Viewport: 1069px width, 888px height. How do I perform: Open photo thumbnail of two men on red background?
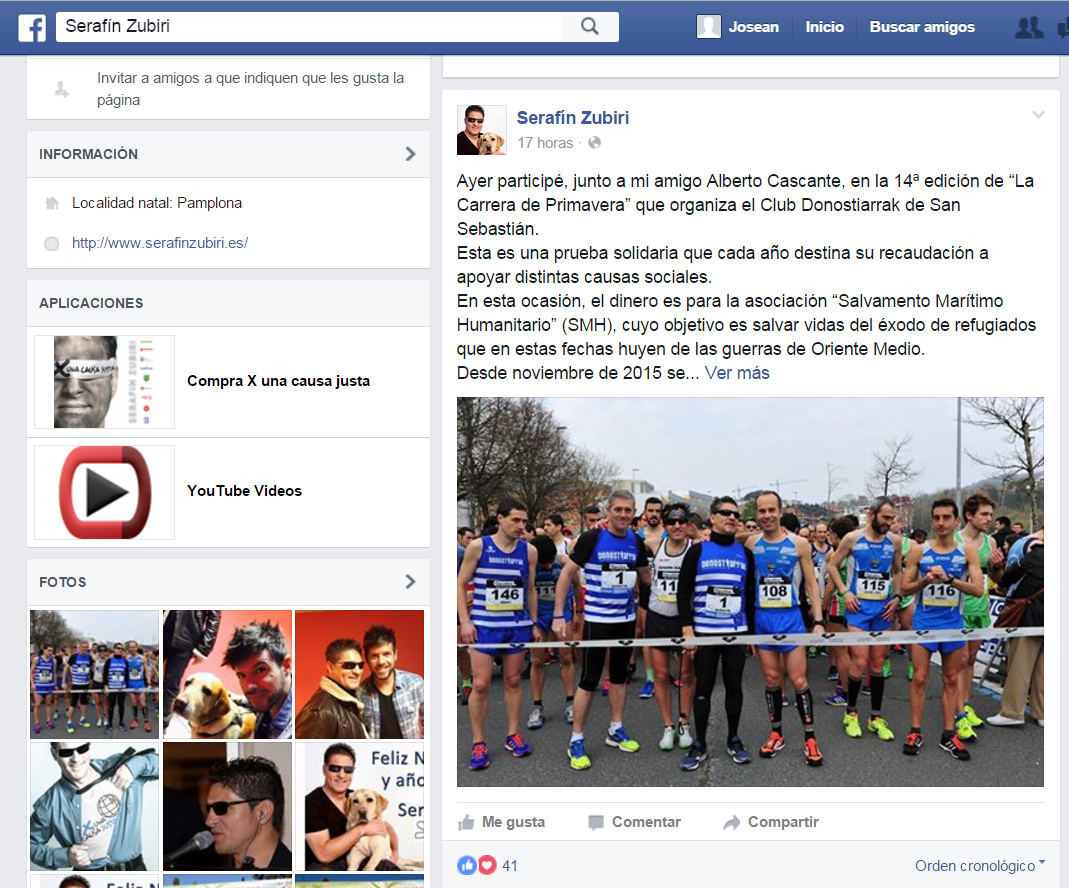point(359,674)
